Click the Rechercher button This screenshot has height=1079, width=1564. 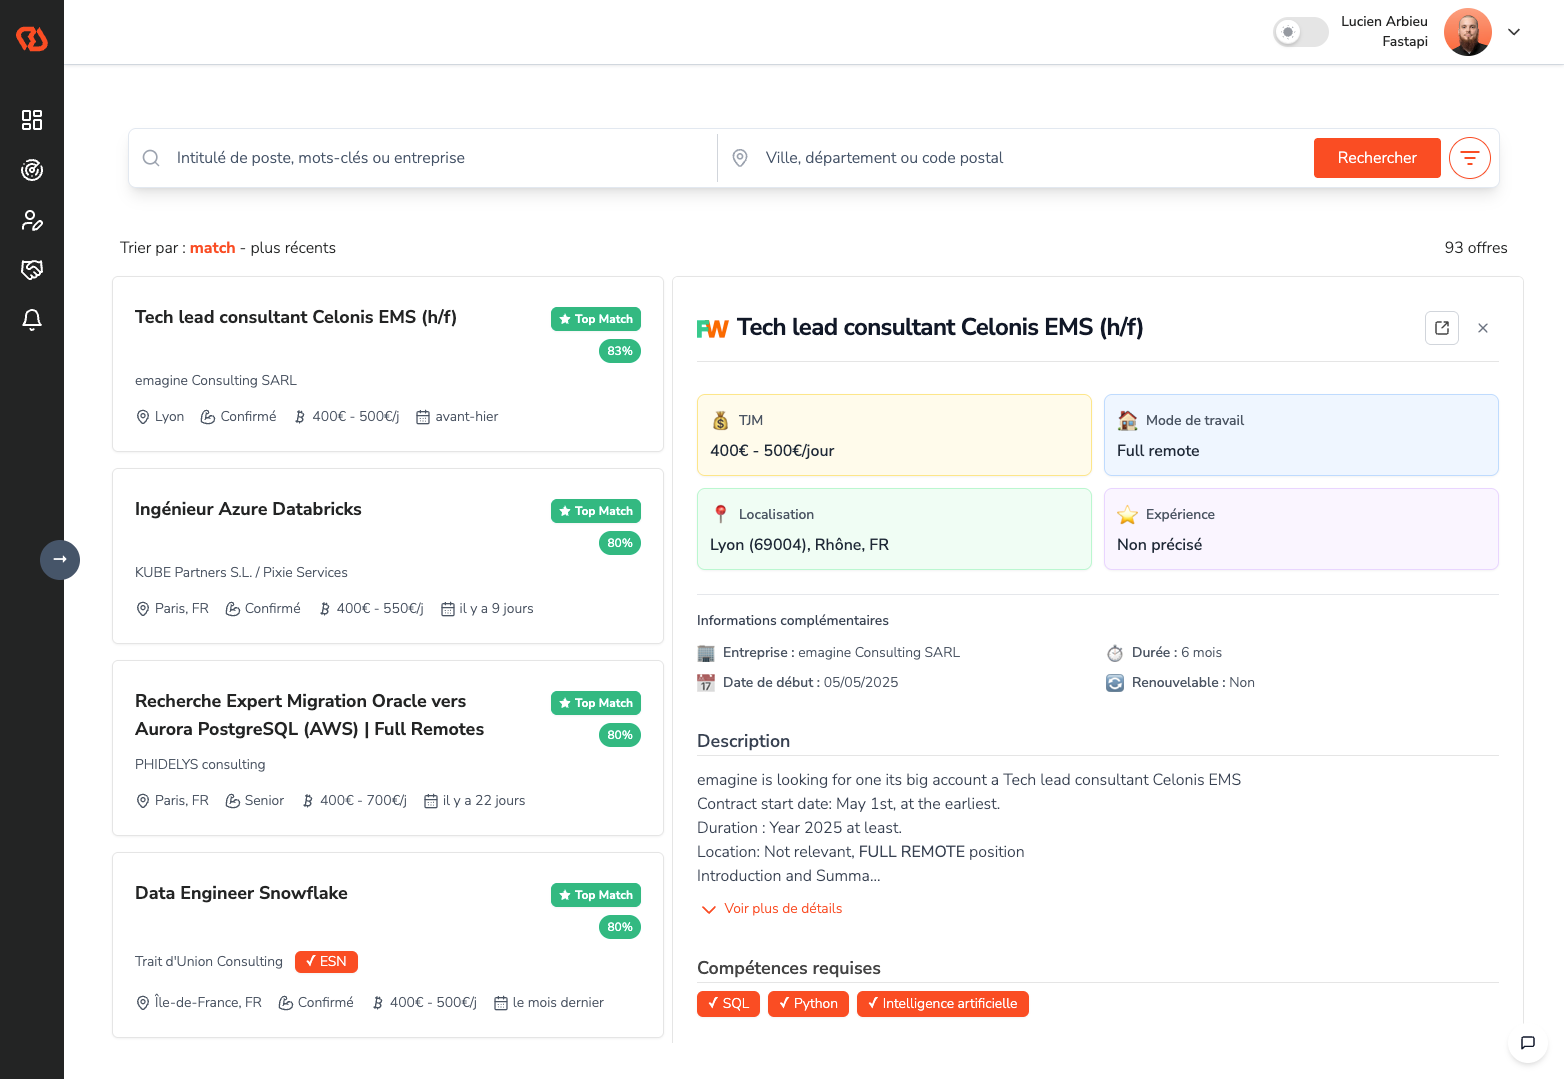click(x=1376, y=158)
